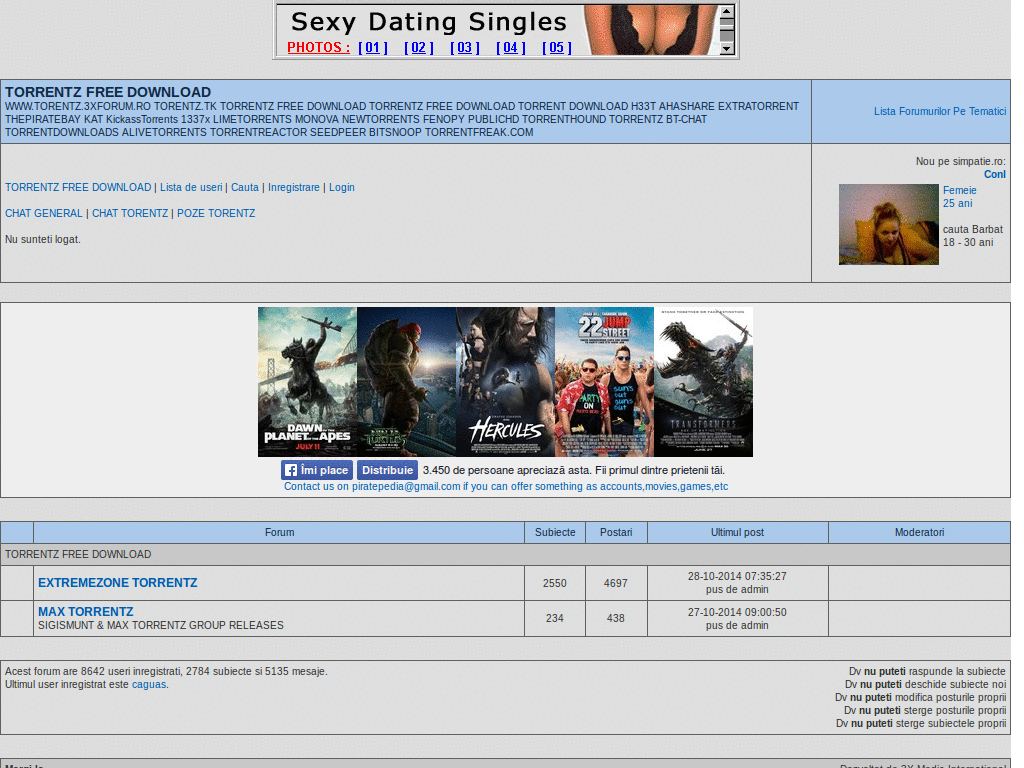The image size is (1024, 768).
Task: Open 'Lista Forumurilor Pe Tematici' link
Action: coord(940,112)
